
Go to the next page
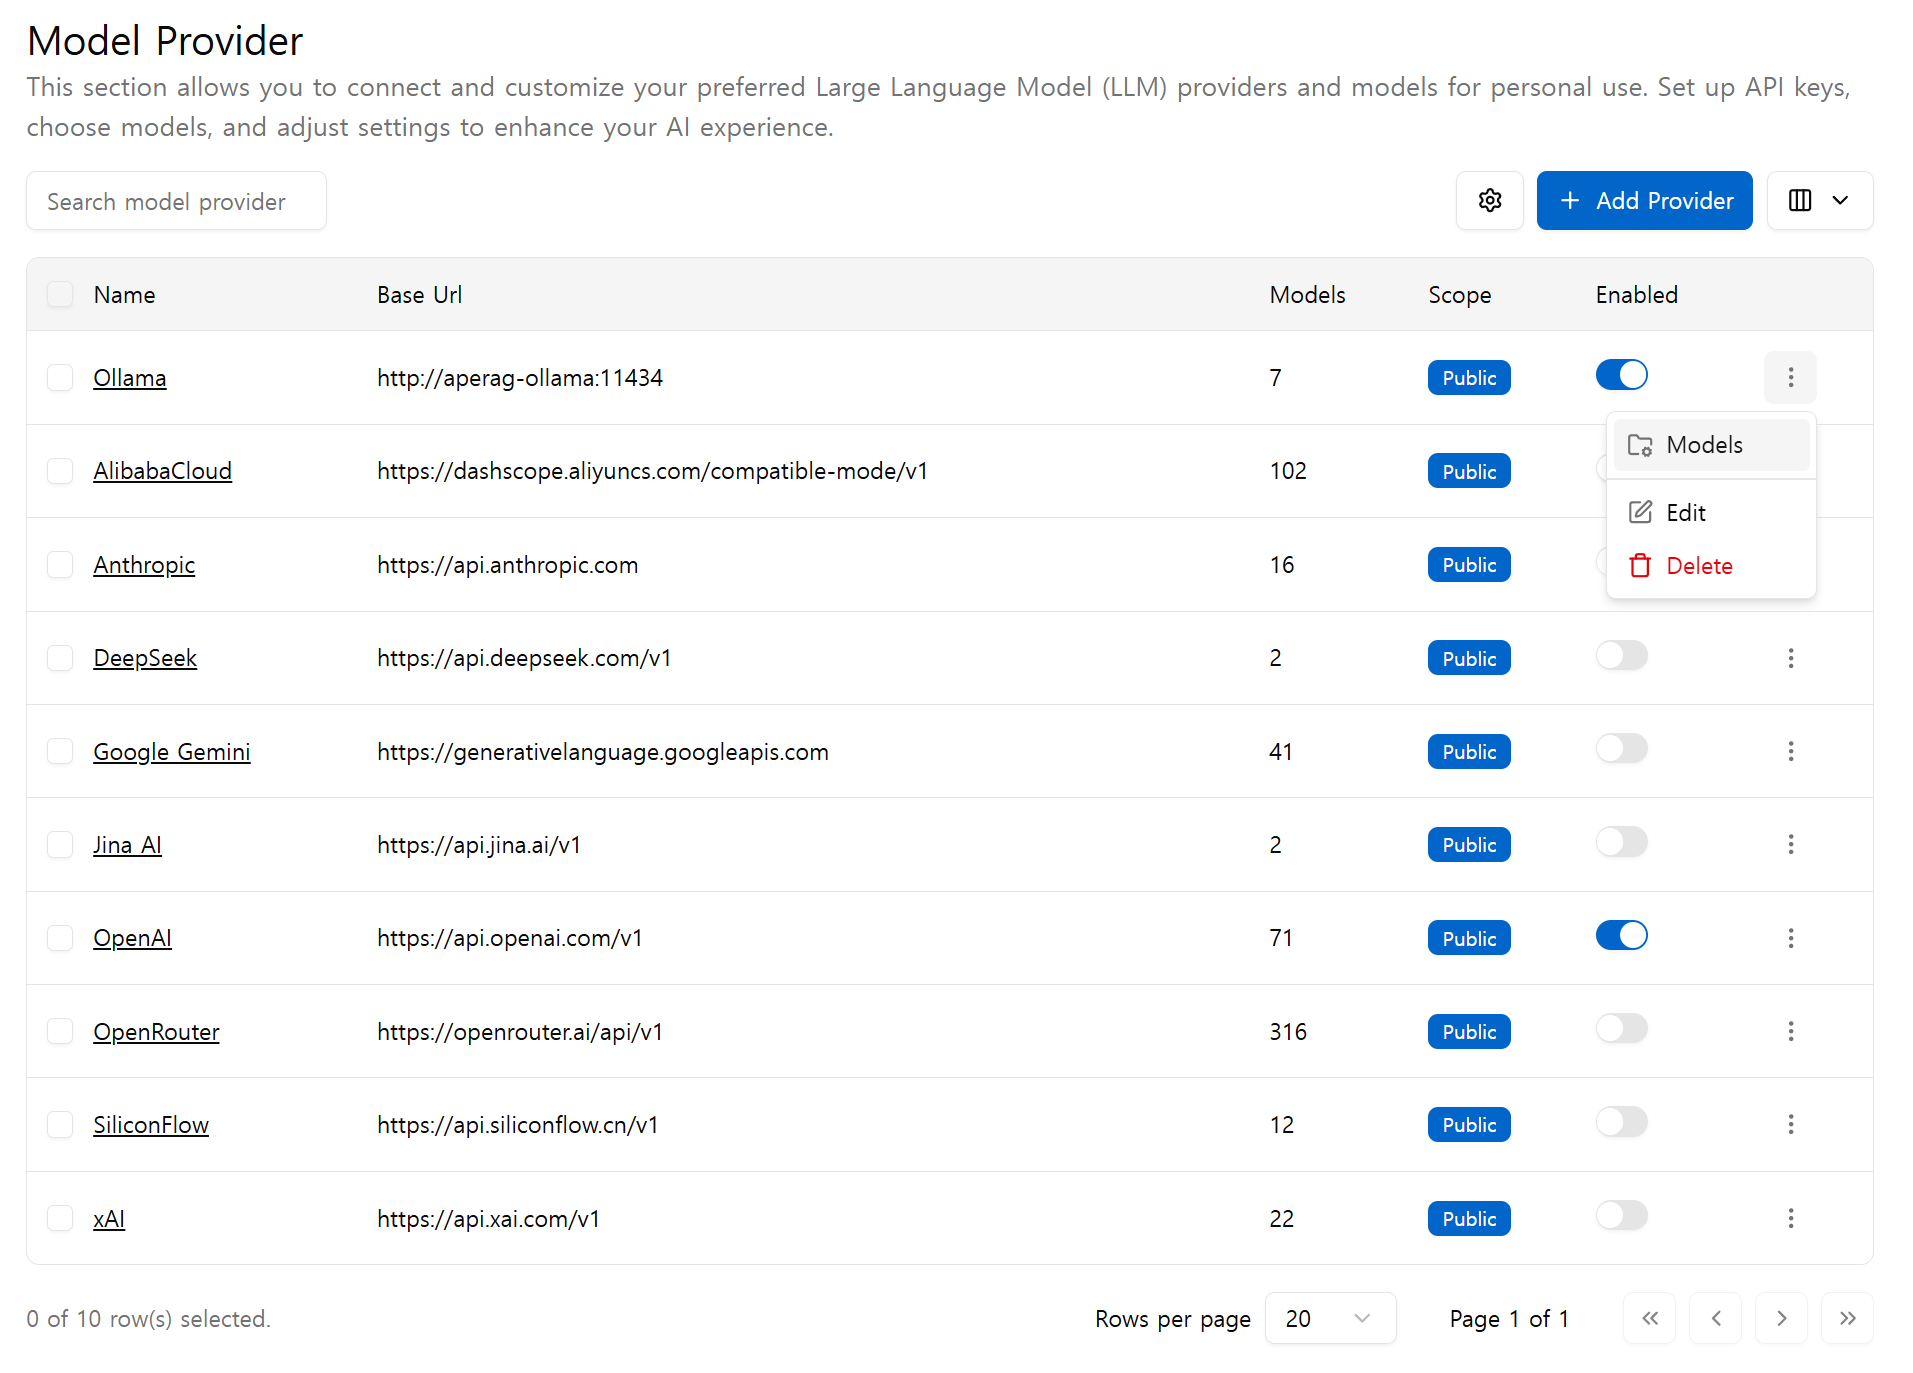point(1781,1318)
